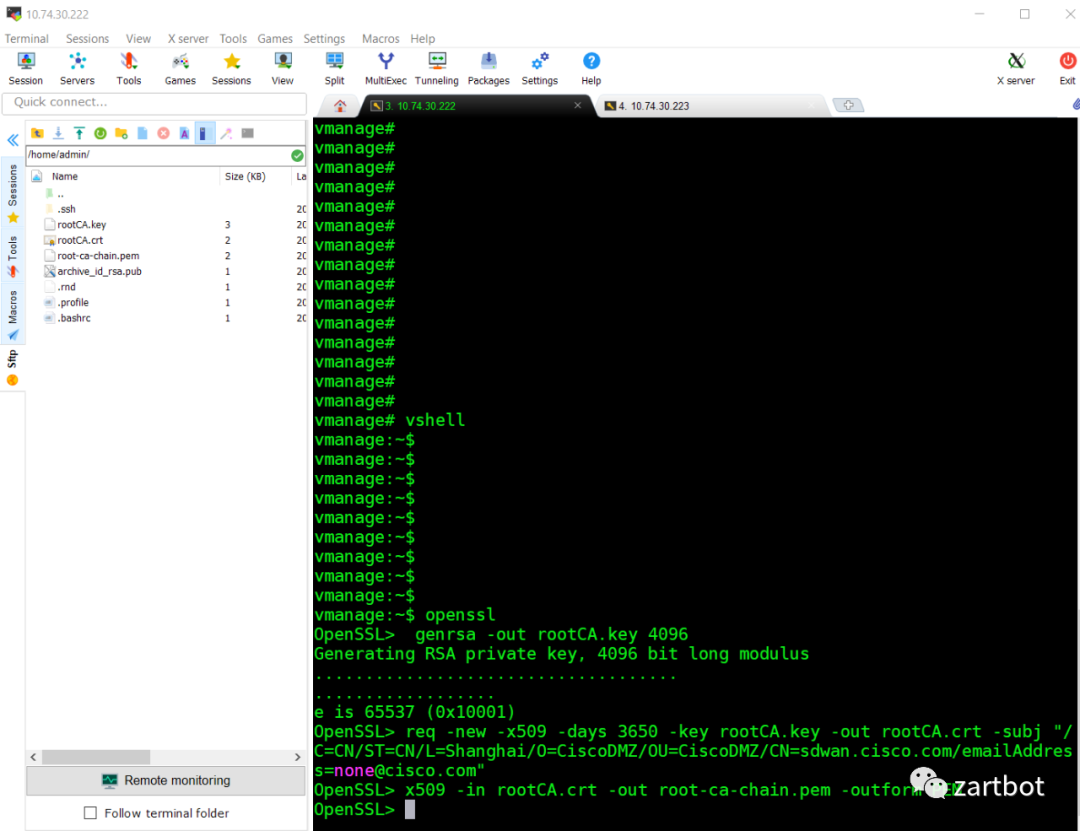Screen dimensions: 1080x831
Task: Open the home tab icon
Action: coord(340,105)
